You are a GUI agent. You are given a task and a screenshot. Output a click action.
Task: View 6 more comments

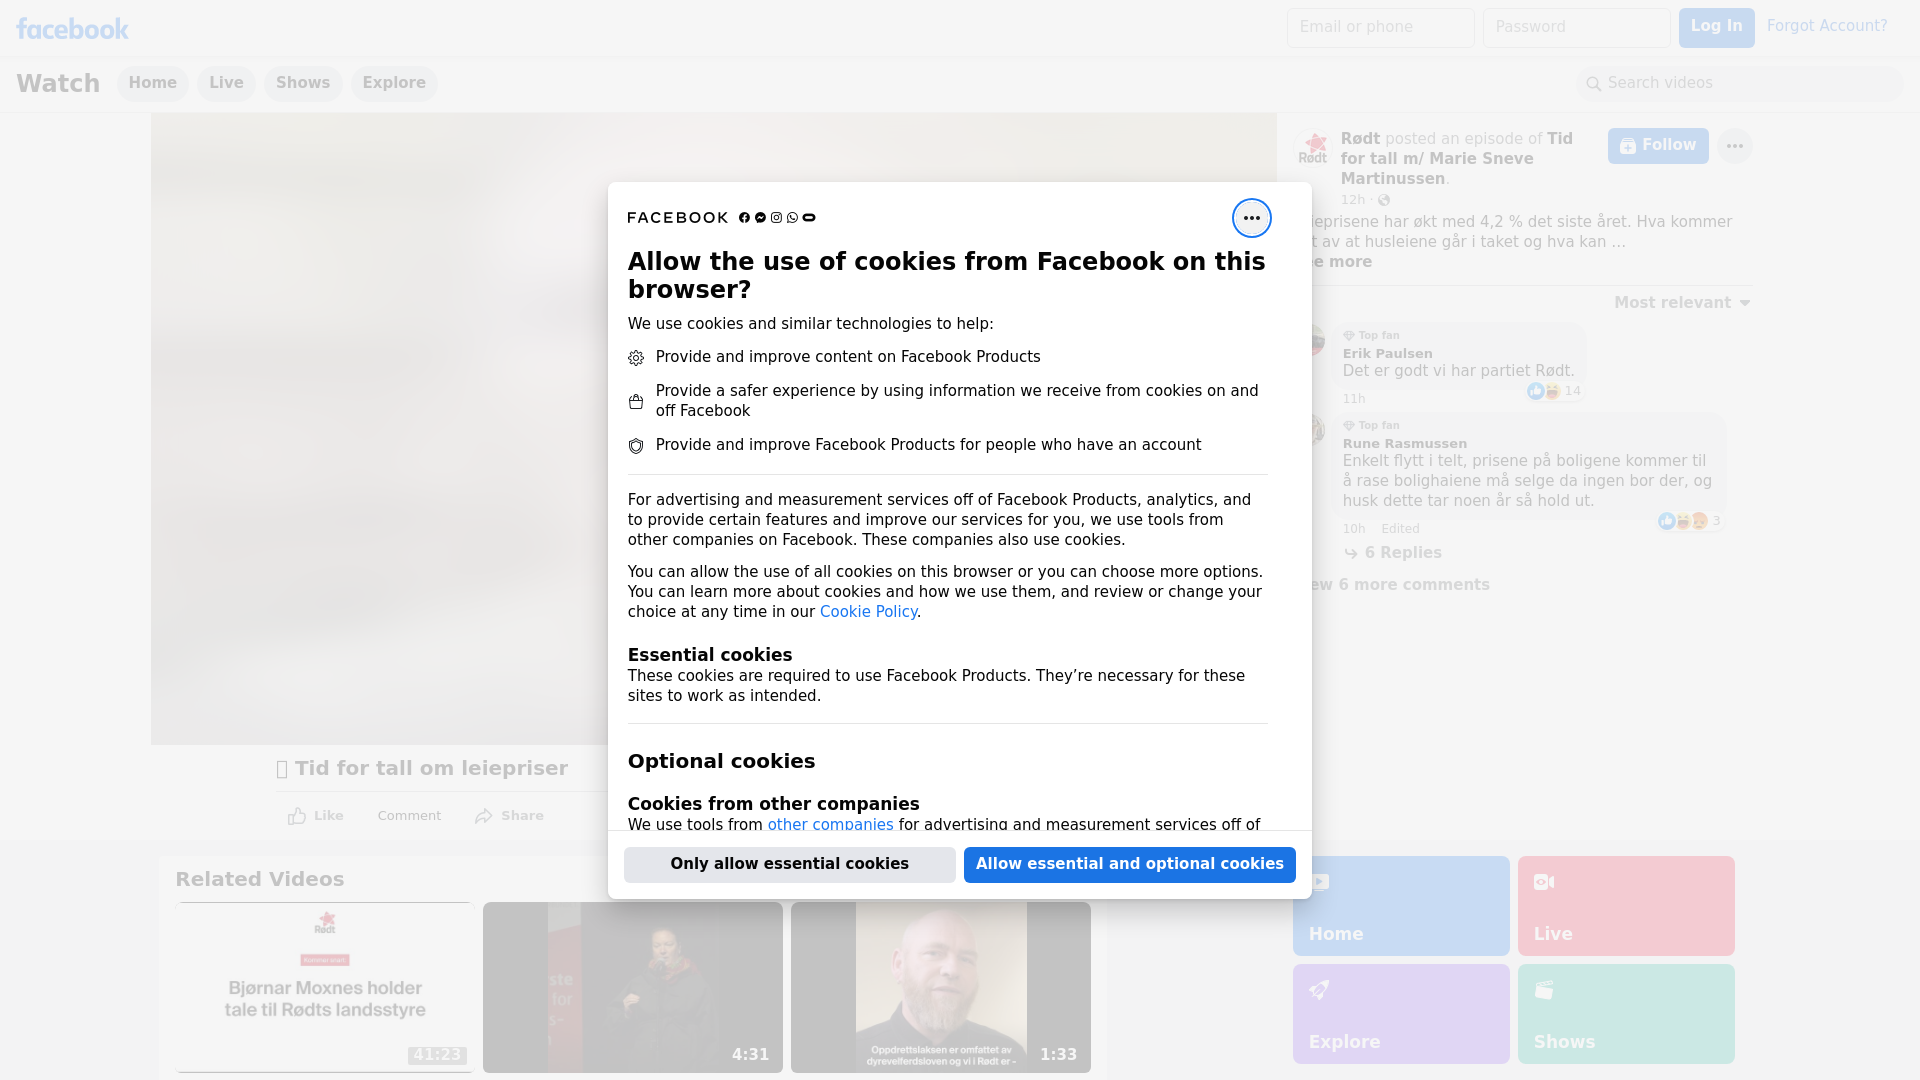coord(1400,585)
